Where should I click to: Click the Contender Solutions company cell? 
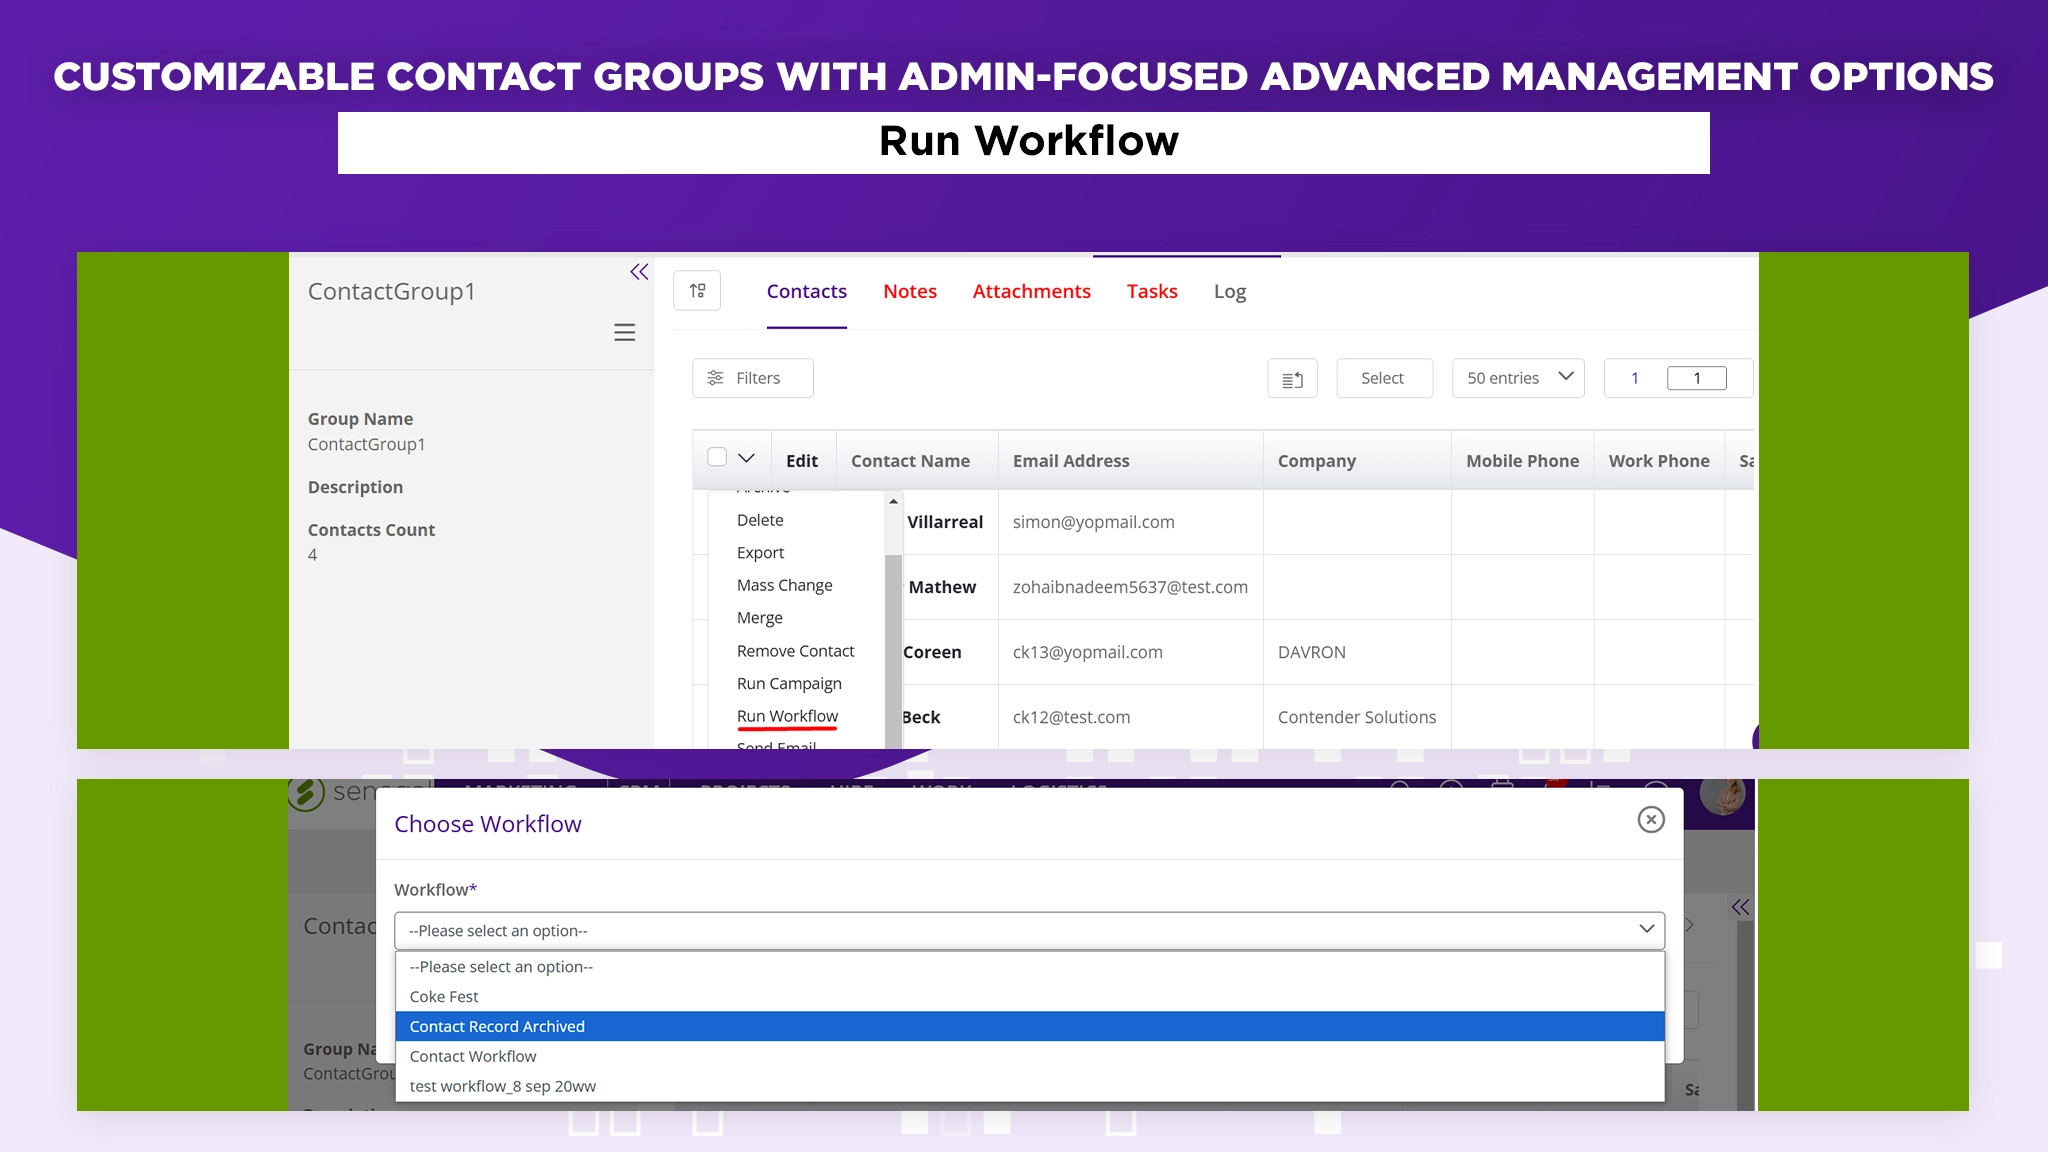point(1356,717)
